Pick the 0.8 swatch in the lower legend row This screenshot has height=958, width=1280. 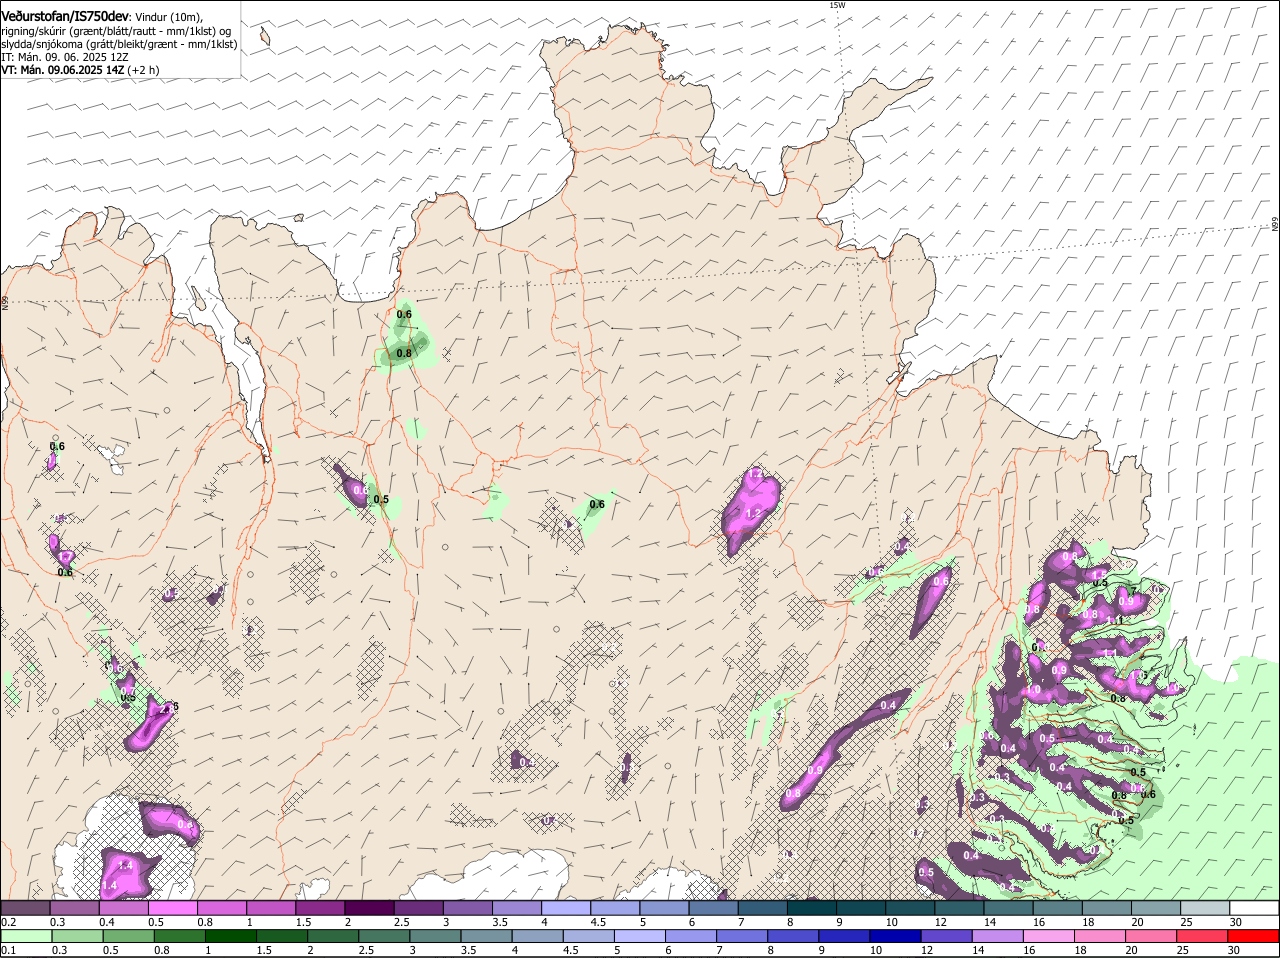(x=179, y=937)
